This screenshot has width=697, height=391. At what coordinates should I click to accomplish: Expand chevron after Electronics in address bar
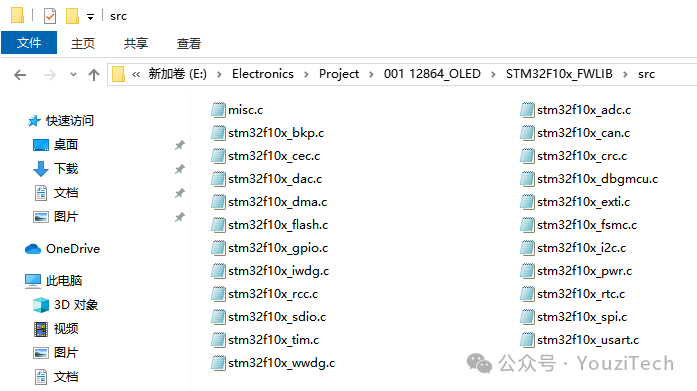pyautogui.click(x=306, y=74)
